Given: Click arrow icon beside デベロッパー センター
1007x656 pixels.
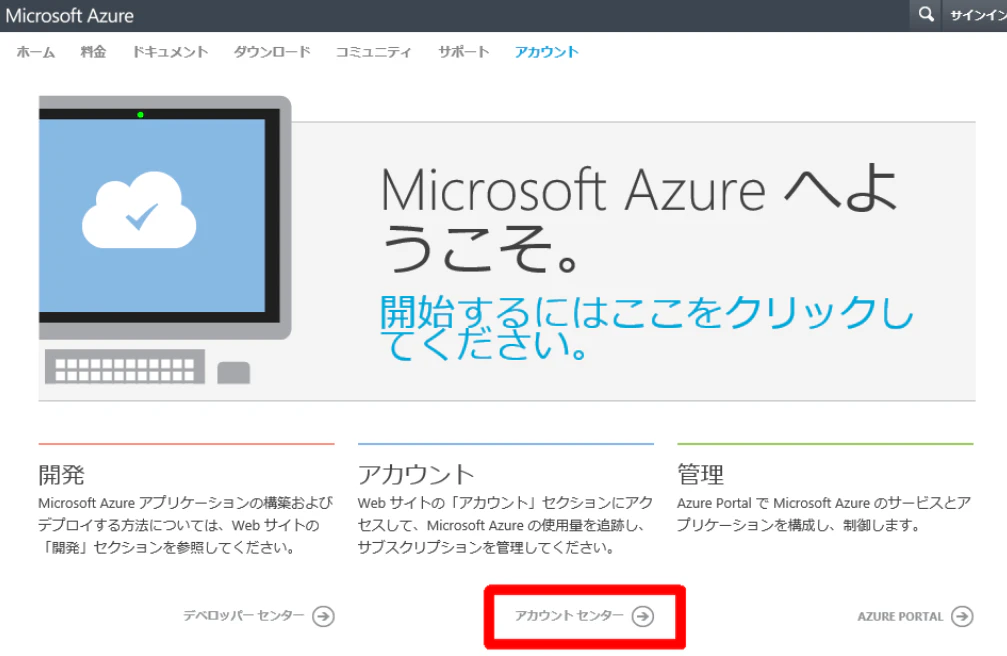Looking at the screenshot, I should 323,616.
